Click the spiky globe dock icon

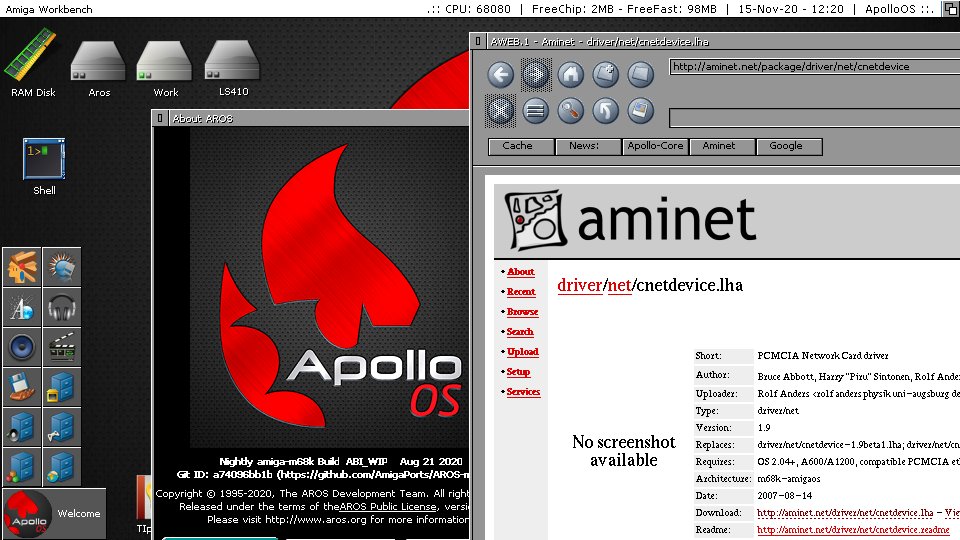coord(62,267)
